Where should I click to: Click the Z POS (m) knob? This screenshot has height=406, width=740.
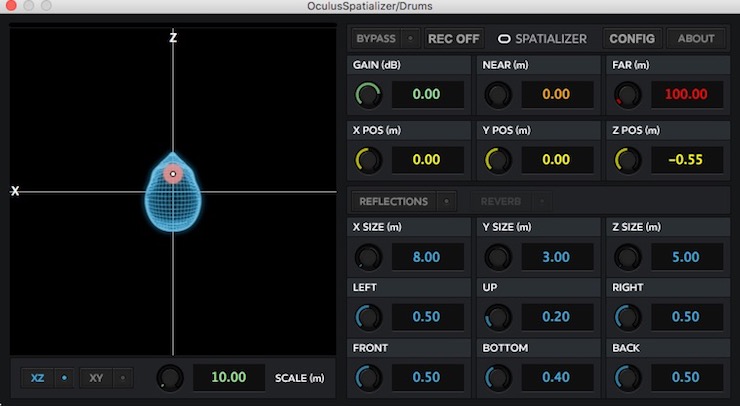pos(628,160)
